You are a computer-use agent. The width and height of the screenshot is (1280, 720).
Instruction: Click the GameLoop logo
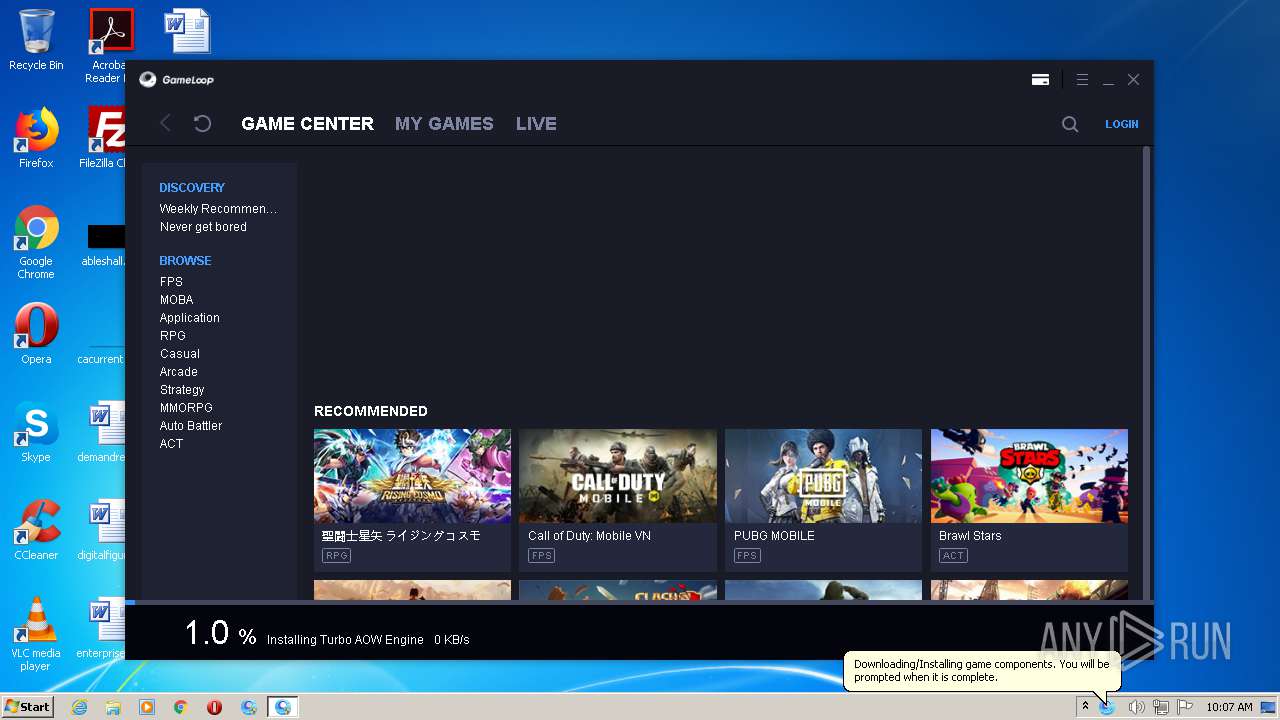coord(176,79)
